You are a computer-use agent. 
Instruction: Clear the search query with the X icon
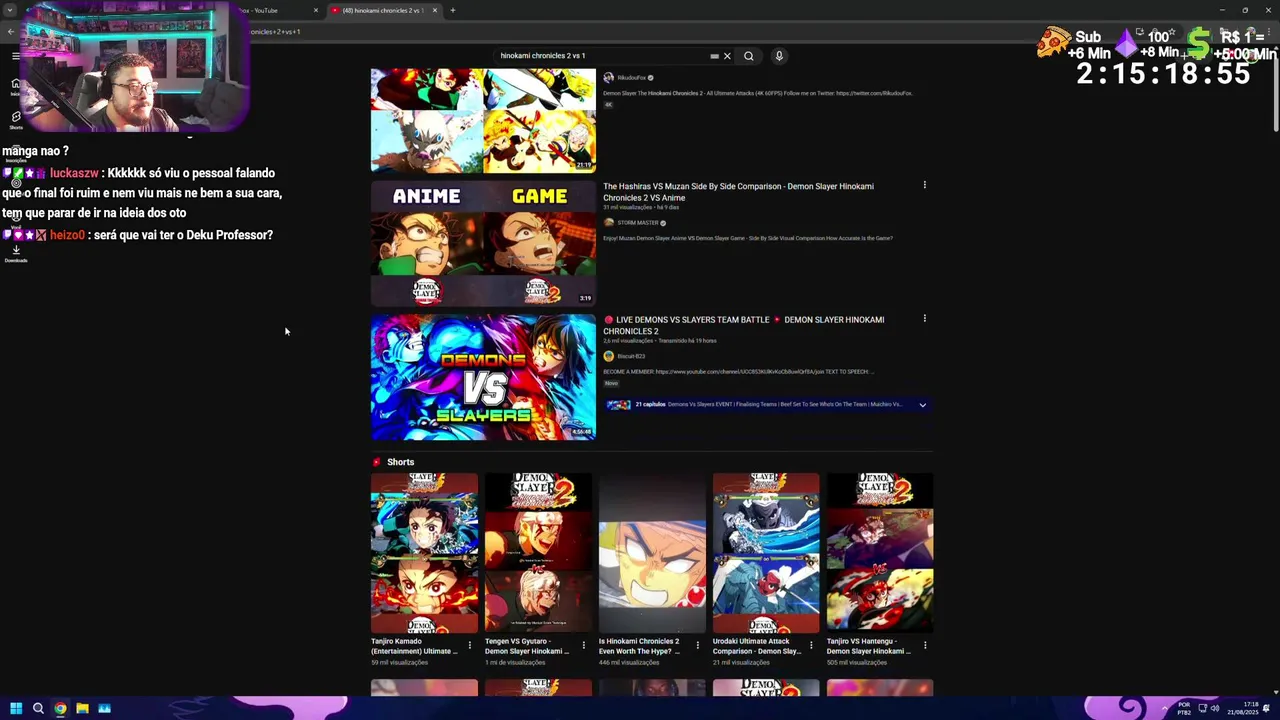[x=727, y=56]
